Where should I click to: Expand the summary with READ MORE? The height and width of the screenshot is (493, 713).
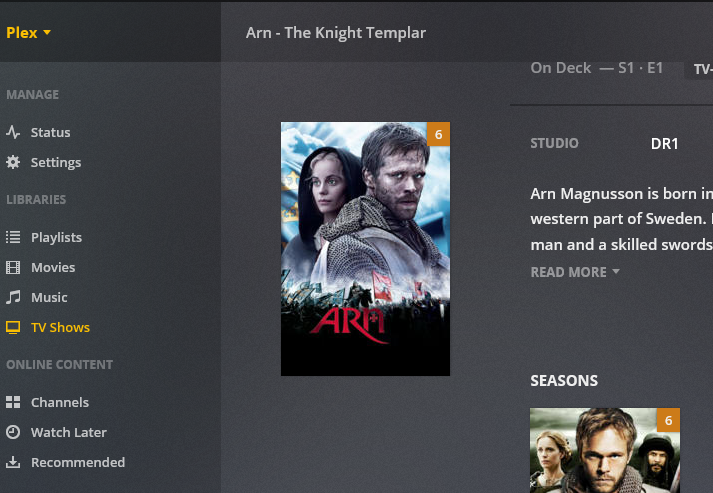pos(575,272)
